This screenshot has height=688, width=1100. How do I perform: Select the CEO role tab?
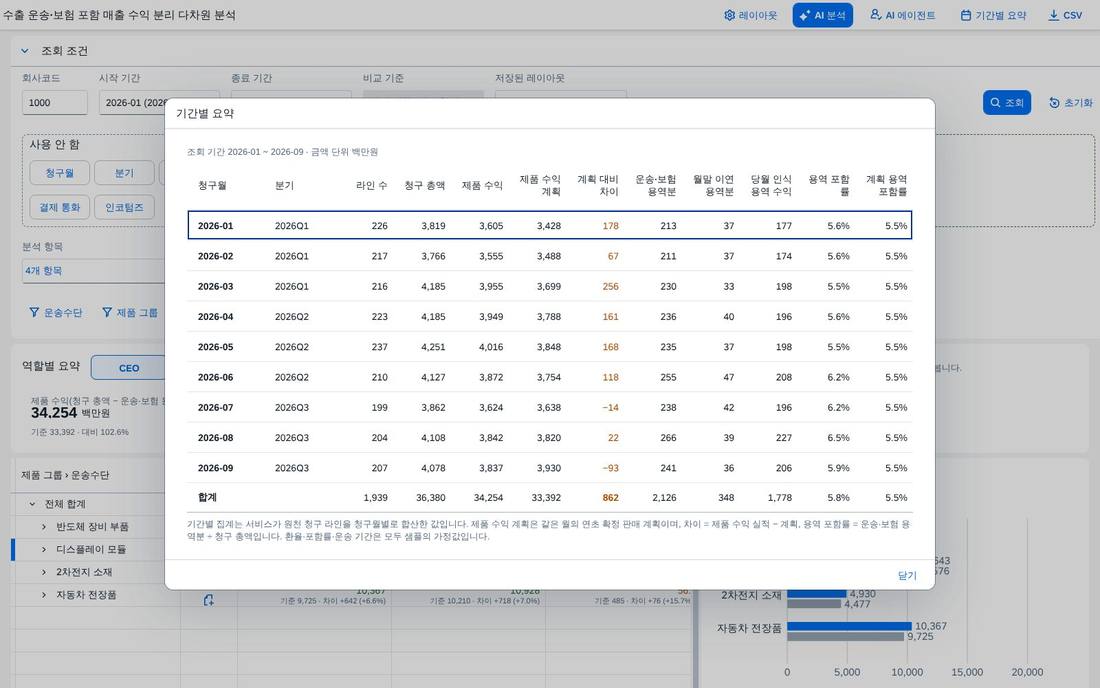(128, 368)
